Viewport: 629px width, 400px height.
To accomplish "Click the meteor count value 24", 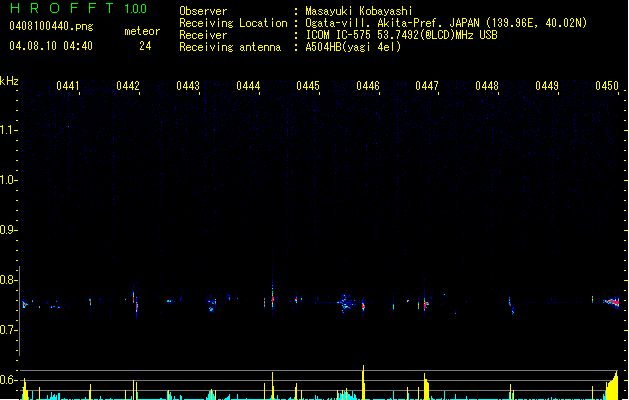I will coord(145,46).
